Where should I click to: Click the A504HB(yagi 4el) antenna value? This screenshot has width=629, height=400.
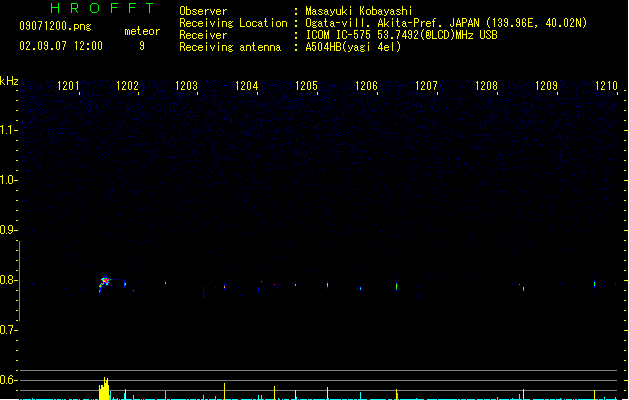point(353,47)
